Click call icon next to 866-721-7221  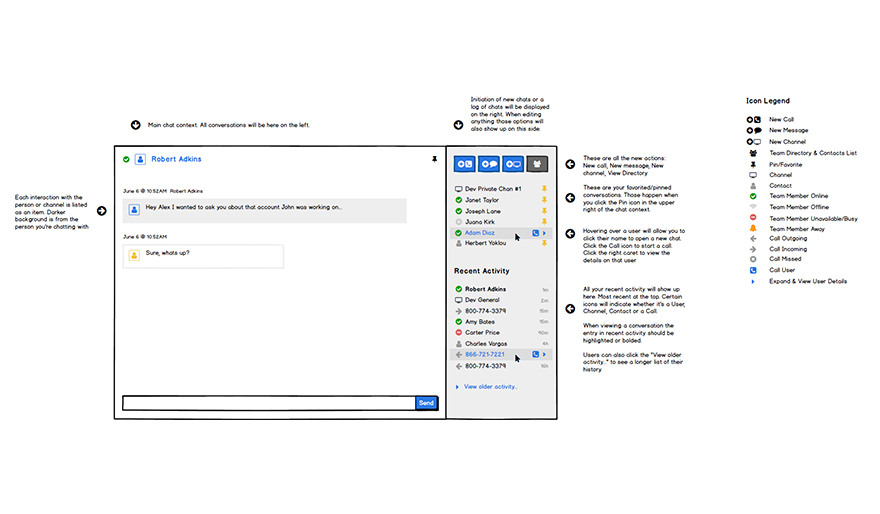(536, 354)
